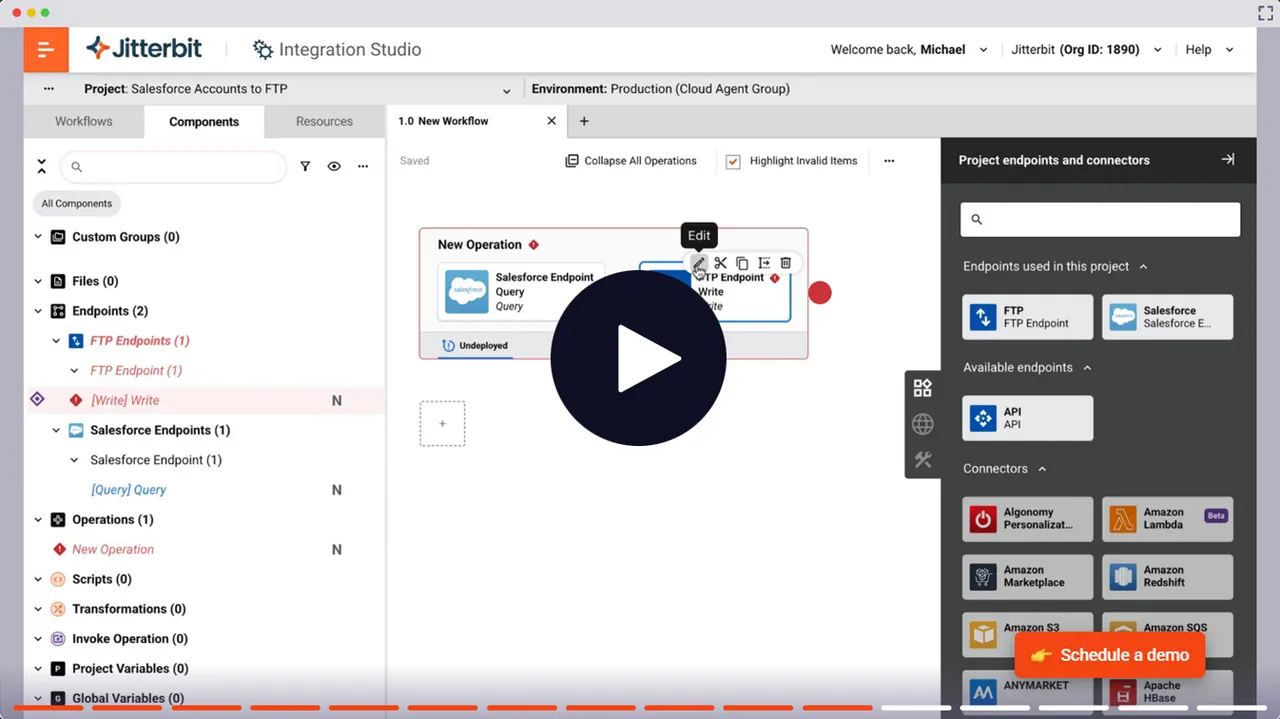Click the Salesforce Endpoint Query activity
The height and width of the screenshot is (719, 1280).
521,292
